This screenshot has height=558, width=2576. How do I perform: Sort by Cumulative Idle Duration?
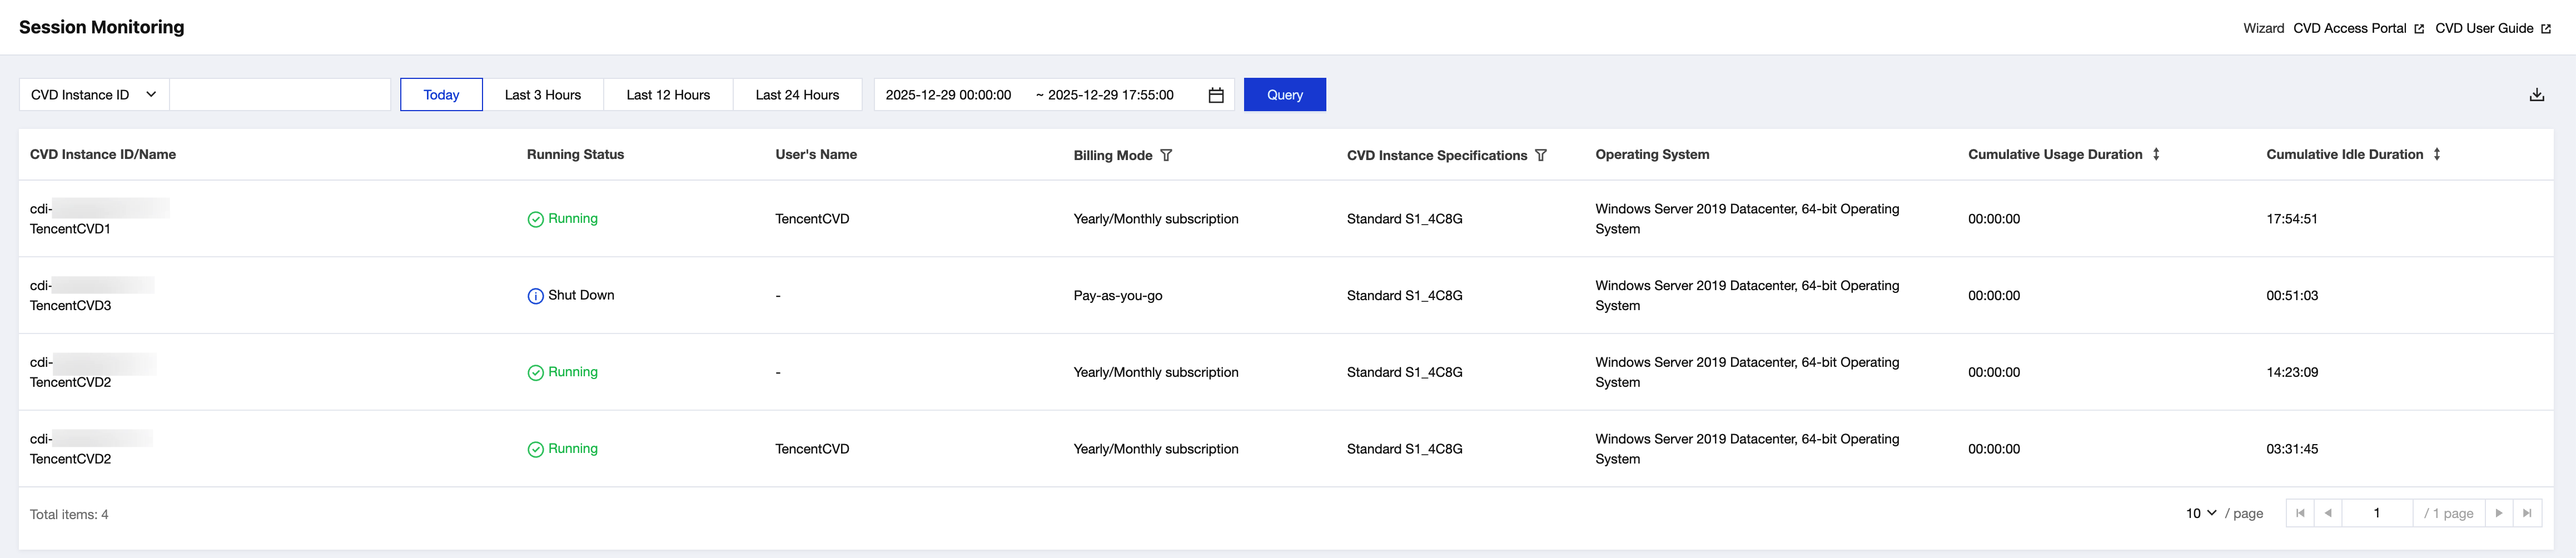pyautogui.click(x=2437, y=154)
